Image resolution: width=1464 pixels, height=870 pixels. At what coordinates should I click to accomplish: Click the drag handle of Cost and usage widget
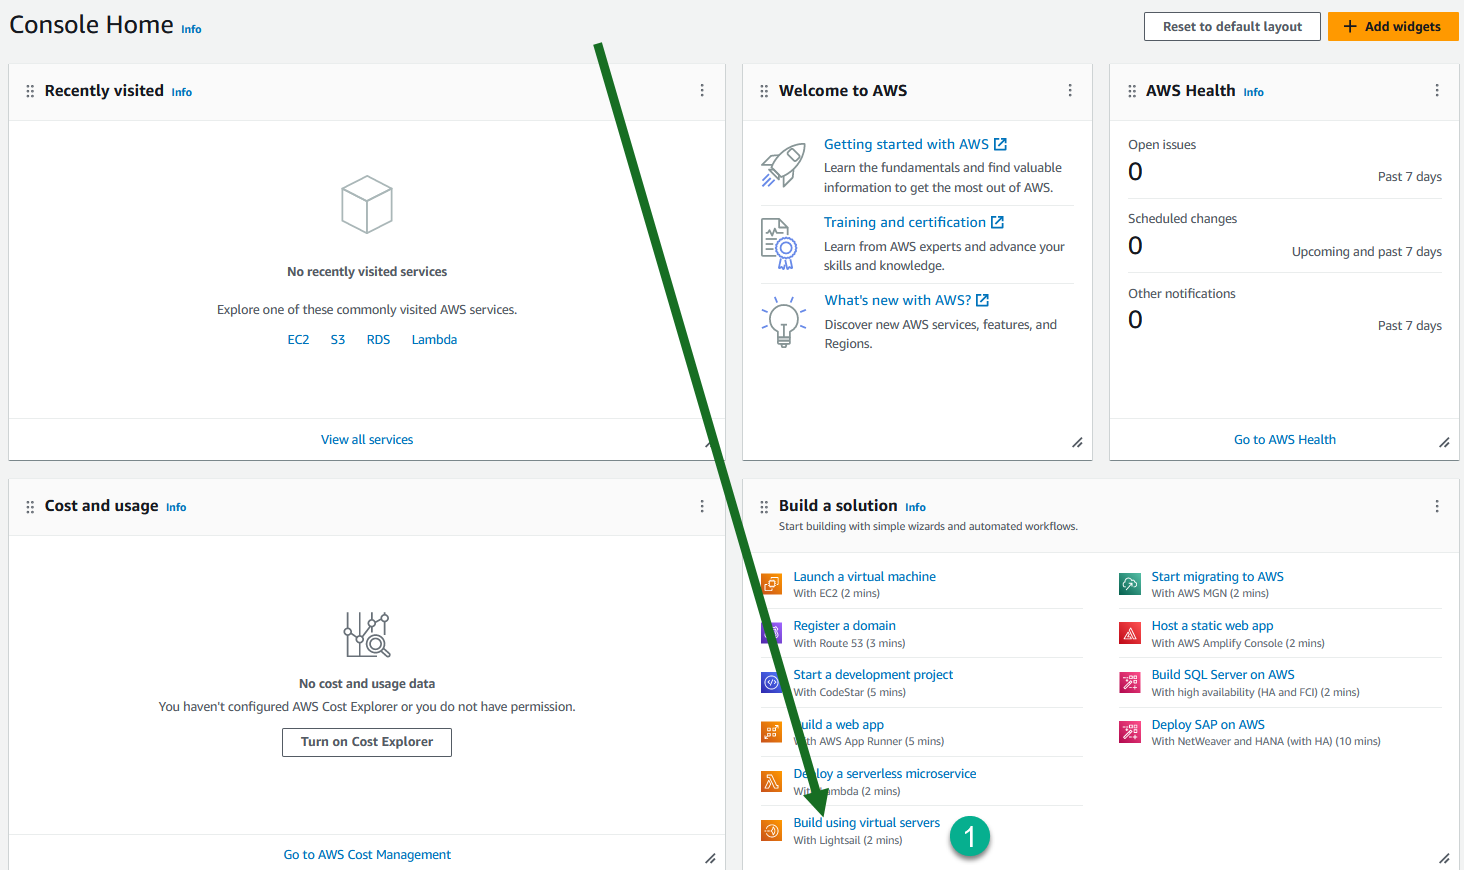30,507
